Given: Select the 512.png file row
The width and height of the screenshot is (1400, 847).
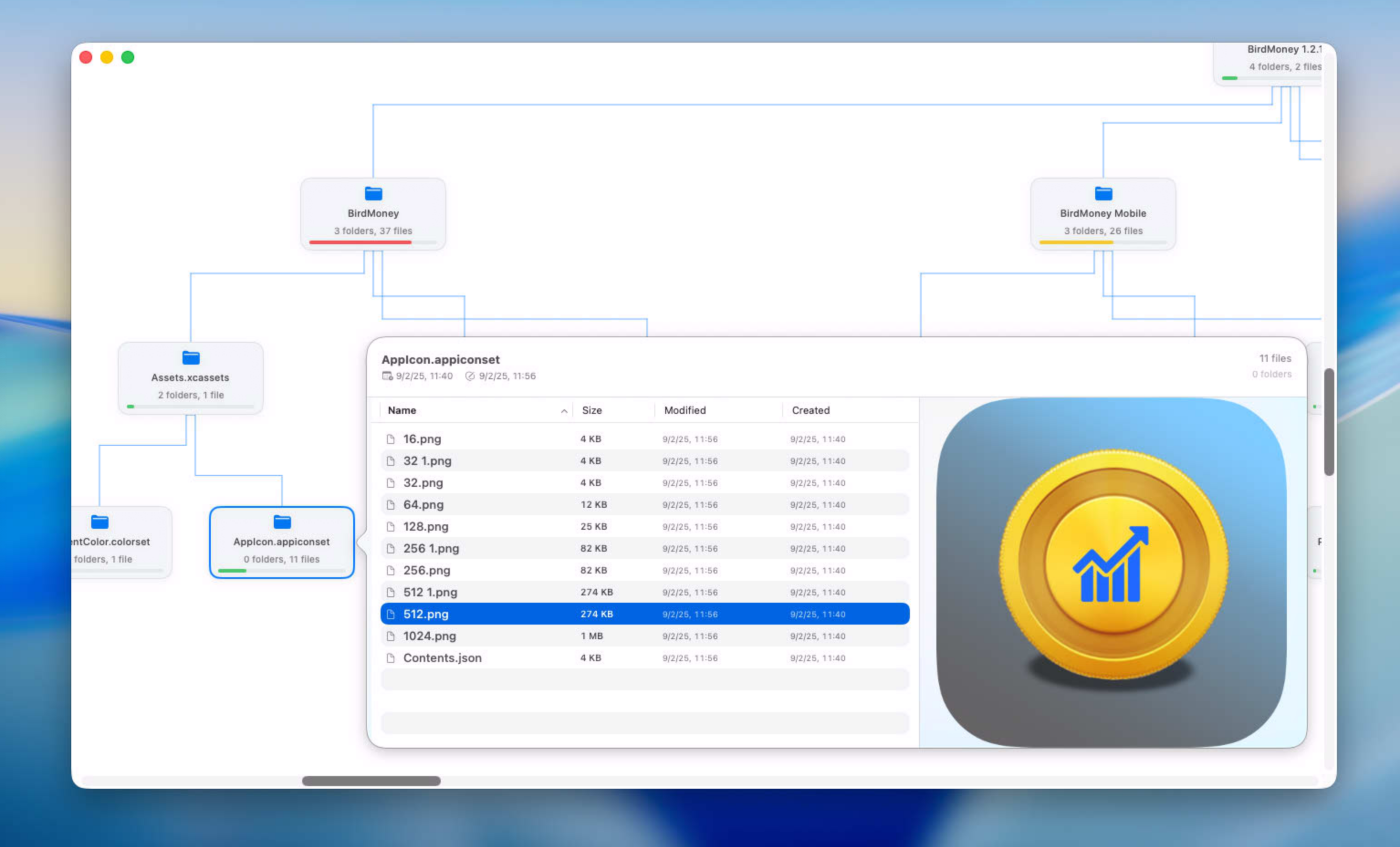Looking at the screenshot, I should 645,614.
